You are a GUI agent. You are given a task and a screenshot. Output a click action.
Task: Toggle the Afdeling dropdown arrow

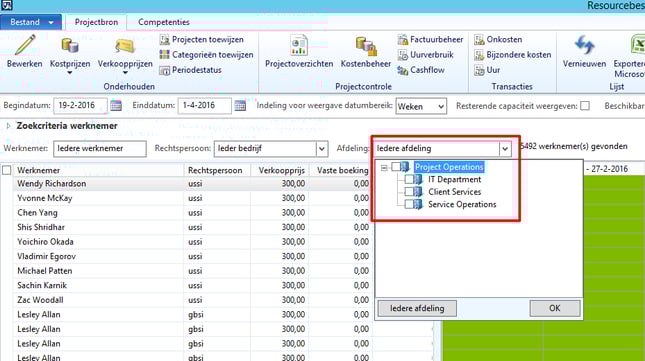(505, 149)
